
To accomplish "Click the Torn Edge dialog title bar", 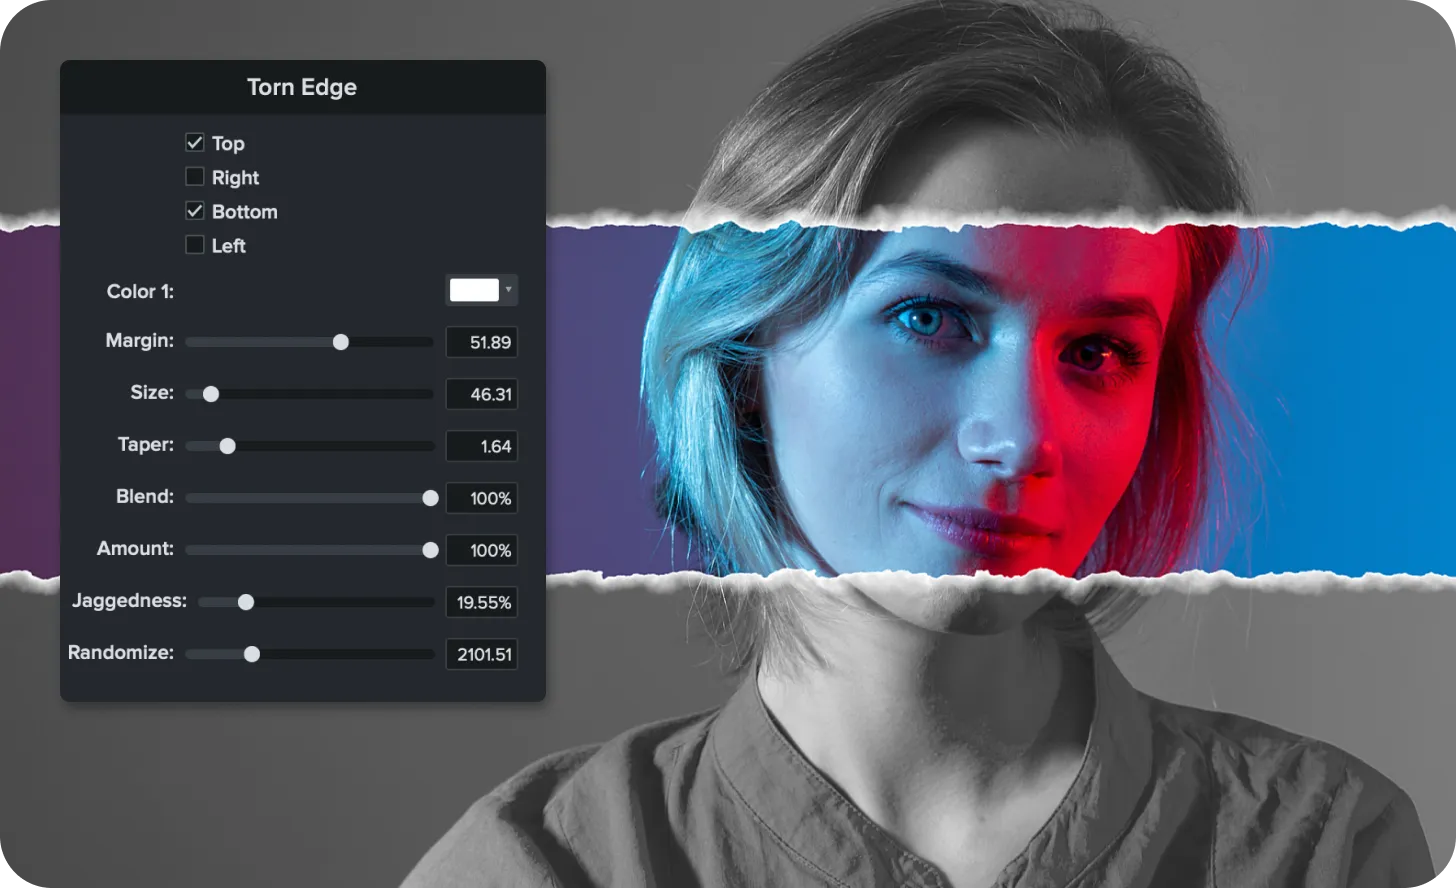I will point(302,87).
